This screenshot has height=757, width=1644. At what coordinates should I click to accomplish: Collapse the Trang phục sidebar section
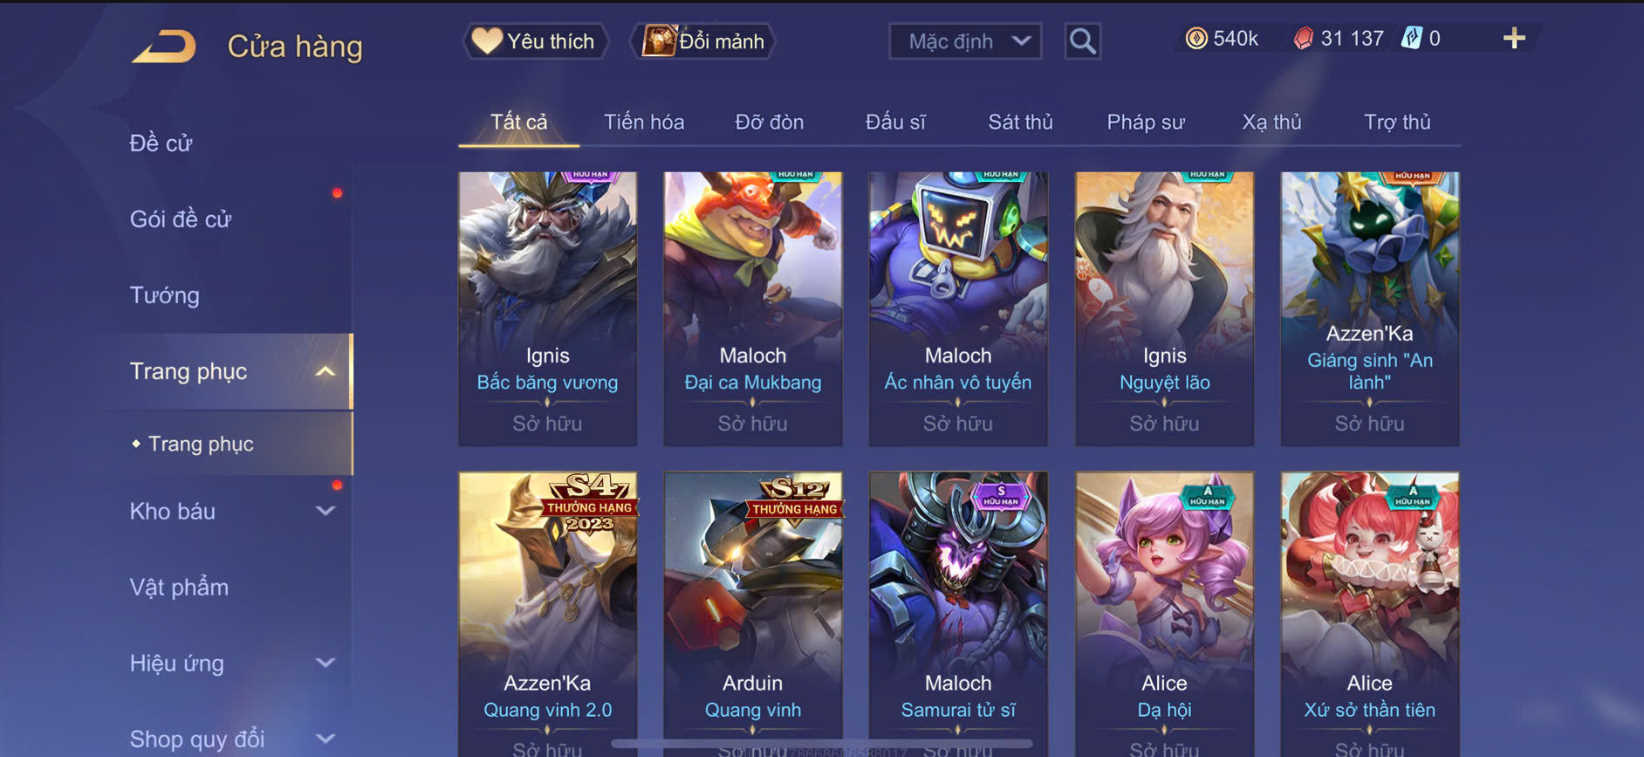(325, 372)
